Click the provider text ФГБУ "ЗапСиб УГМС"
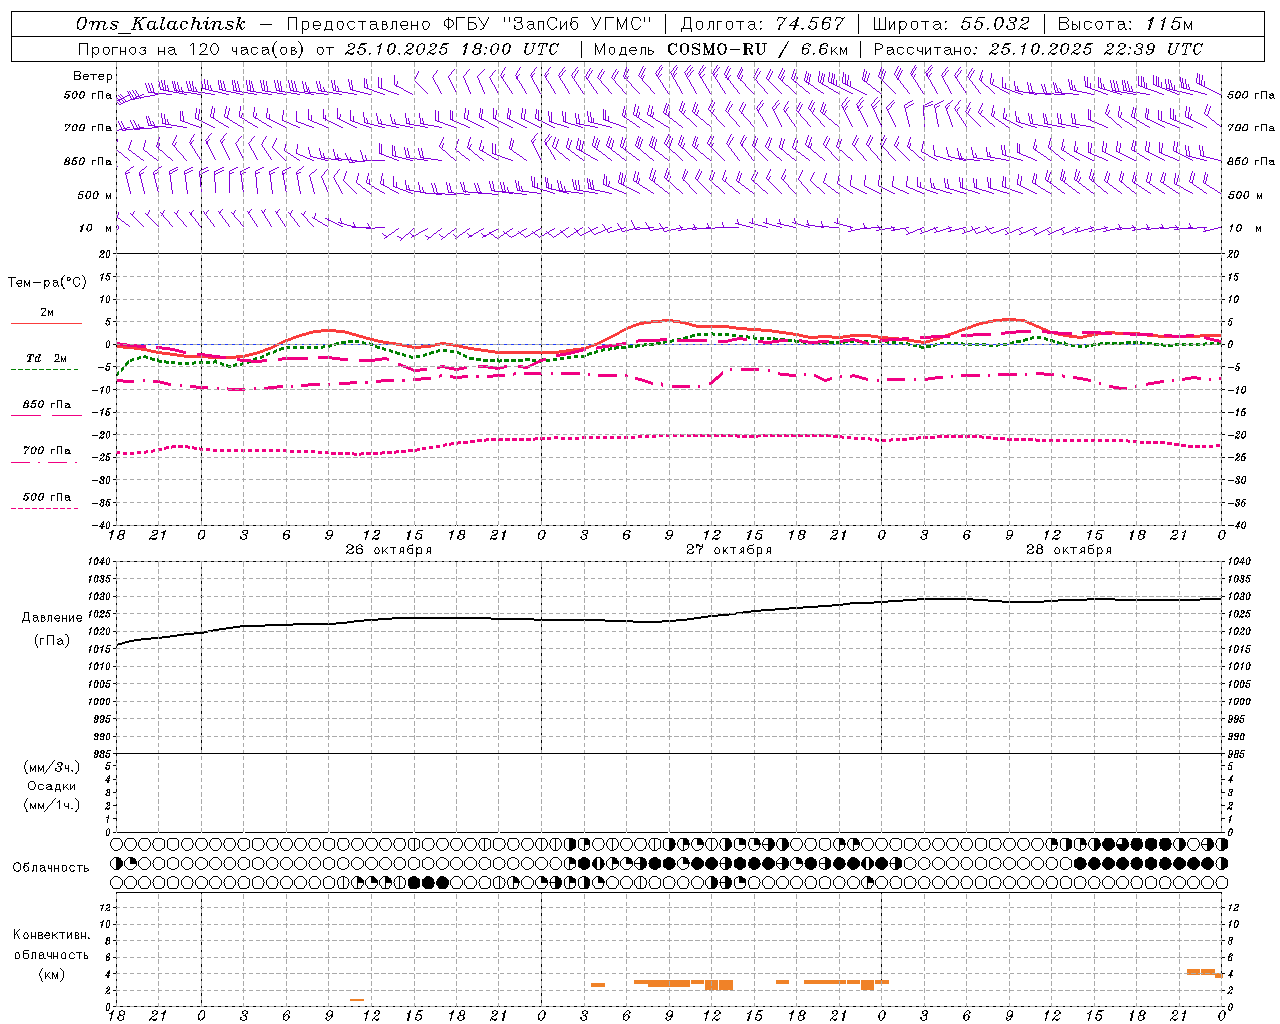Viewport: 1280px width, 1024px height. click(x=548, y=24)
